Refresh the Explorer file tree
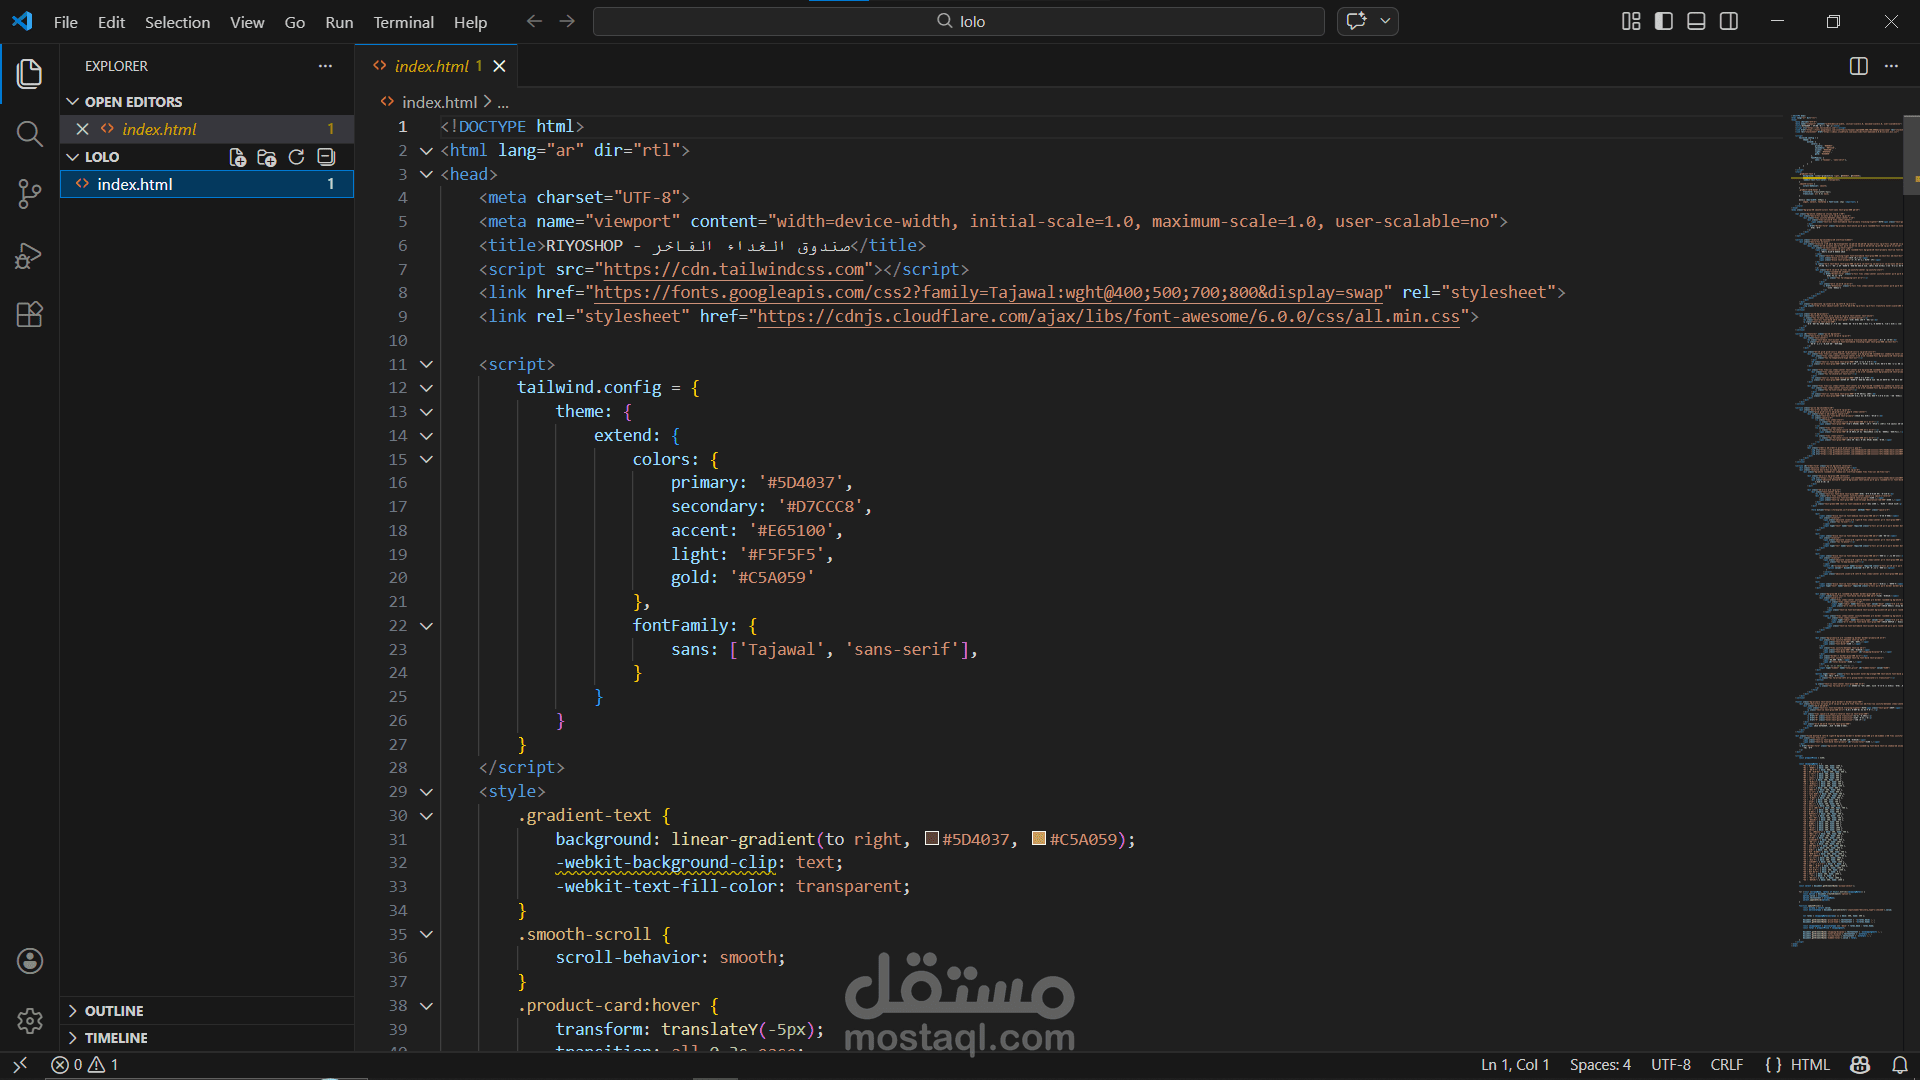 click(x=296, y=157)
